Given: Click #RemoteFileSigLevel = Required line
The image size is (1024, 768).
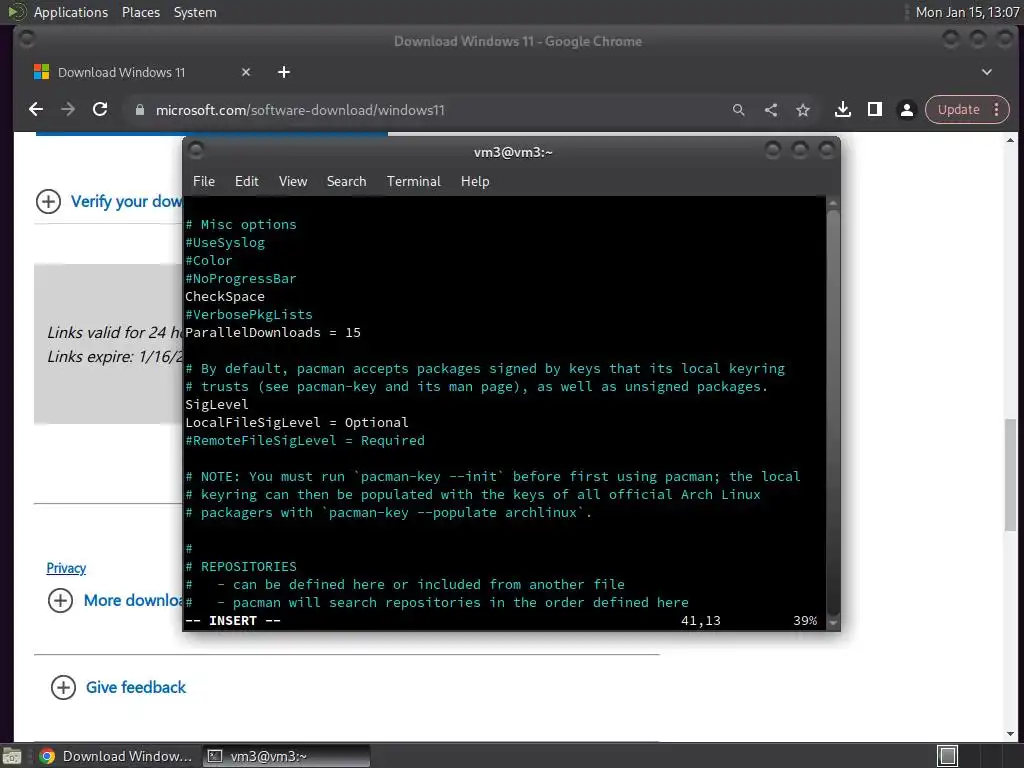Looking at the screenshot, I should click(304, 441).
